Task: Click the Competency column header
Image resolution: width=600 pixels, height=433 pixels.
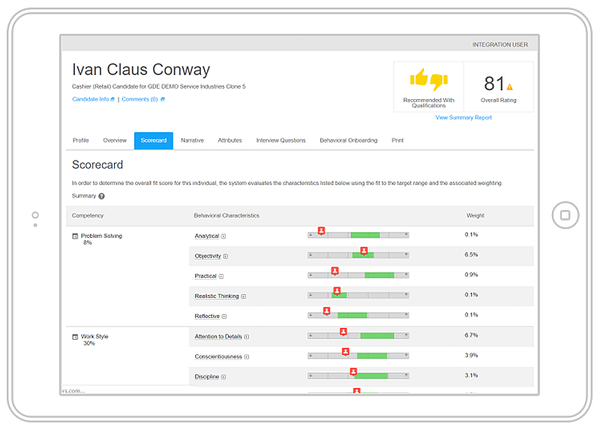Action: pyautogui.click(x=88, y=216)
